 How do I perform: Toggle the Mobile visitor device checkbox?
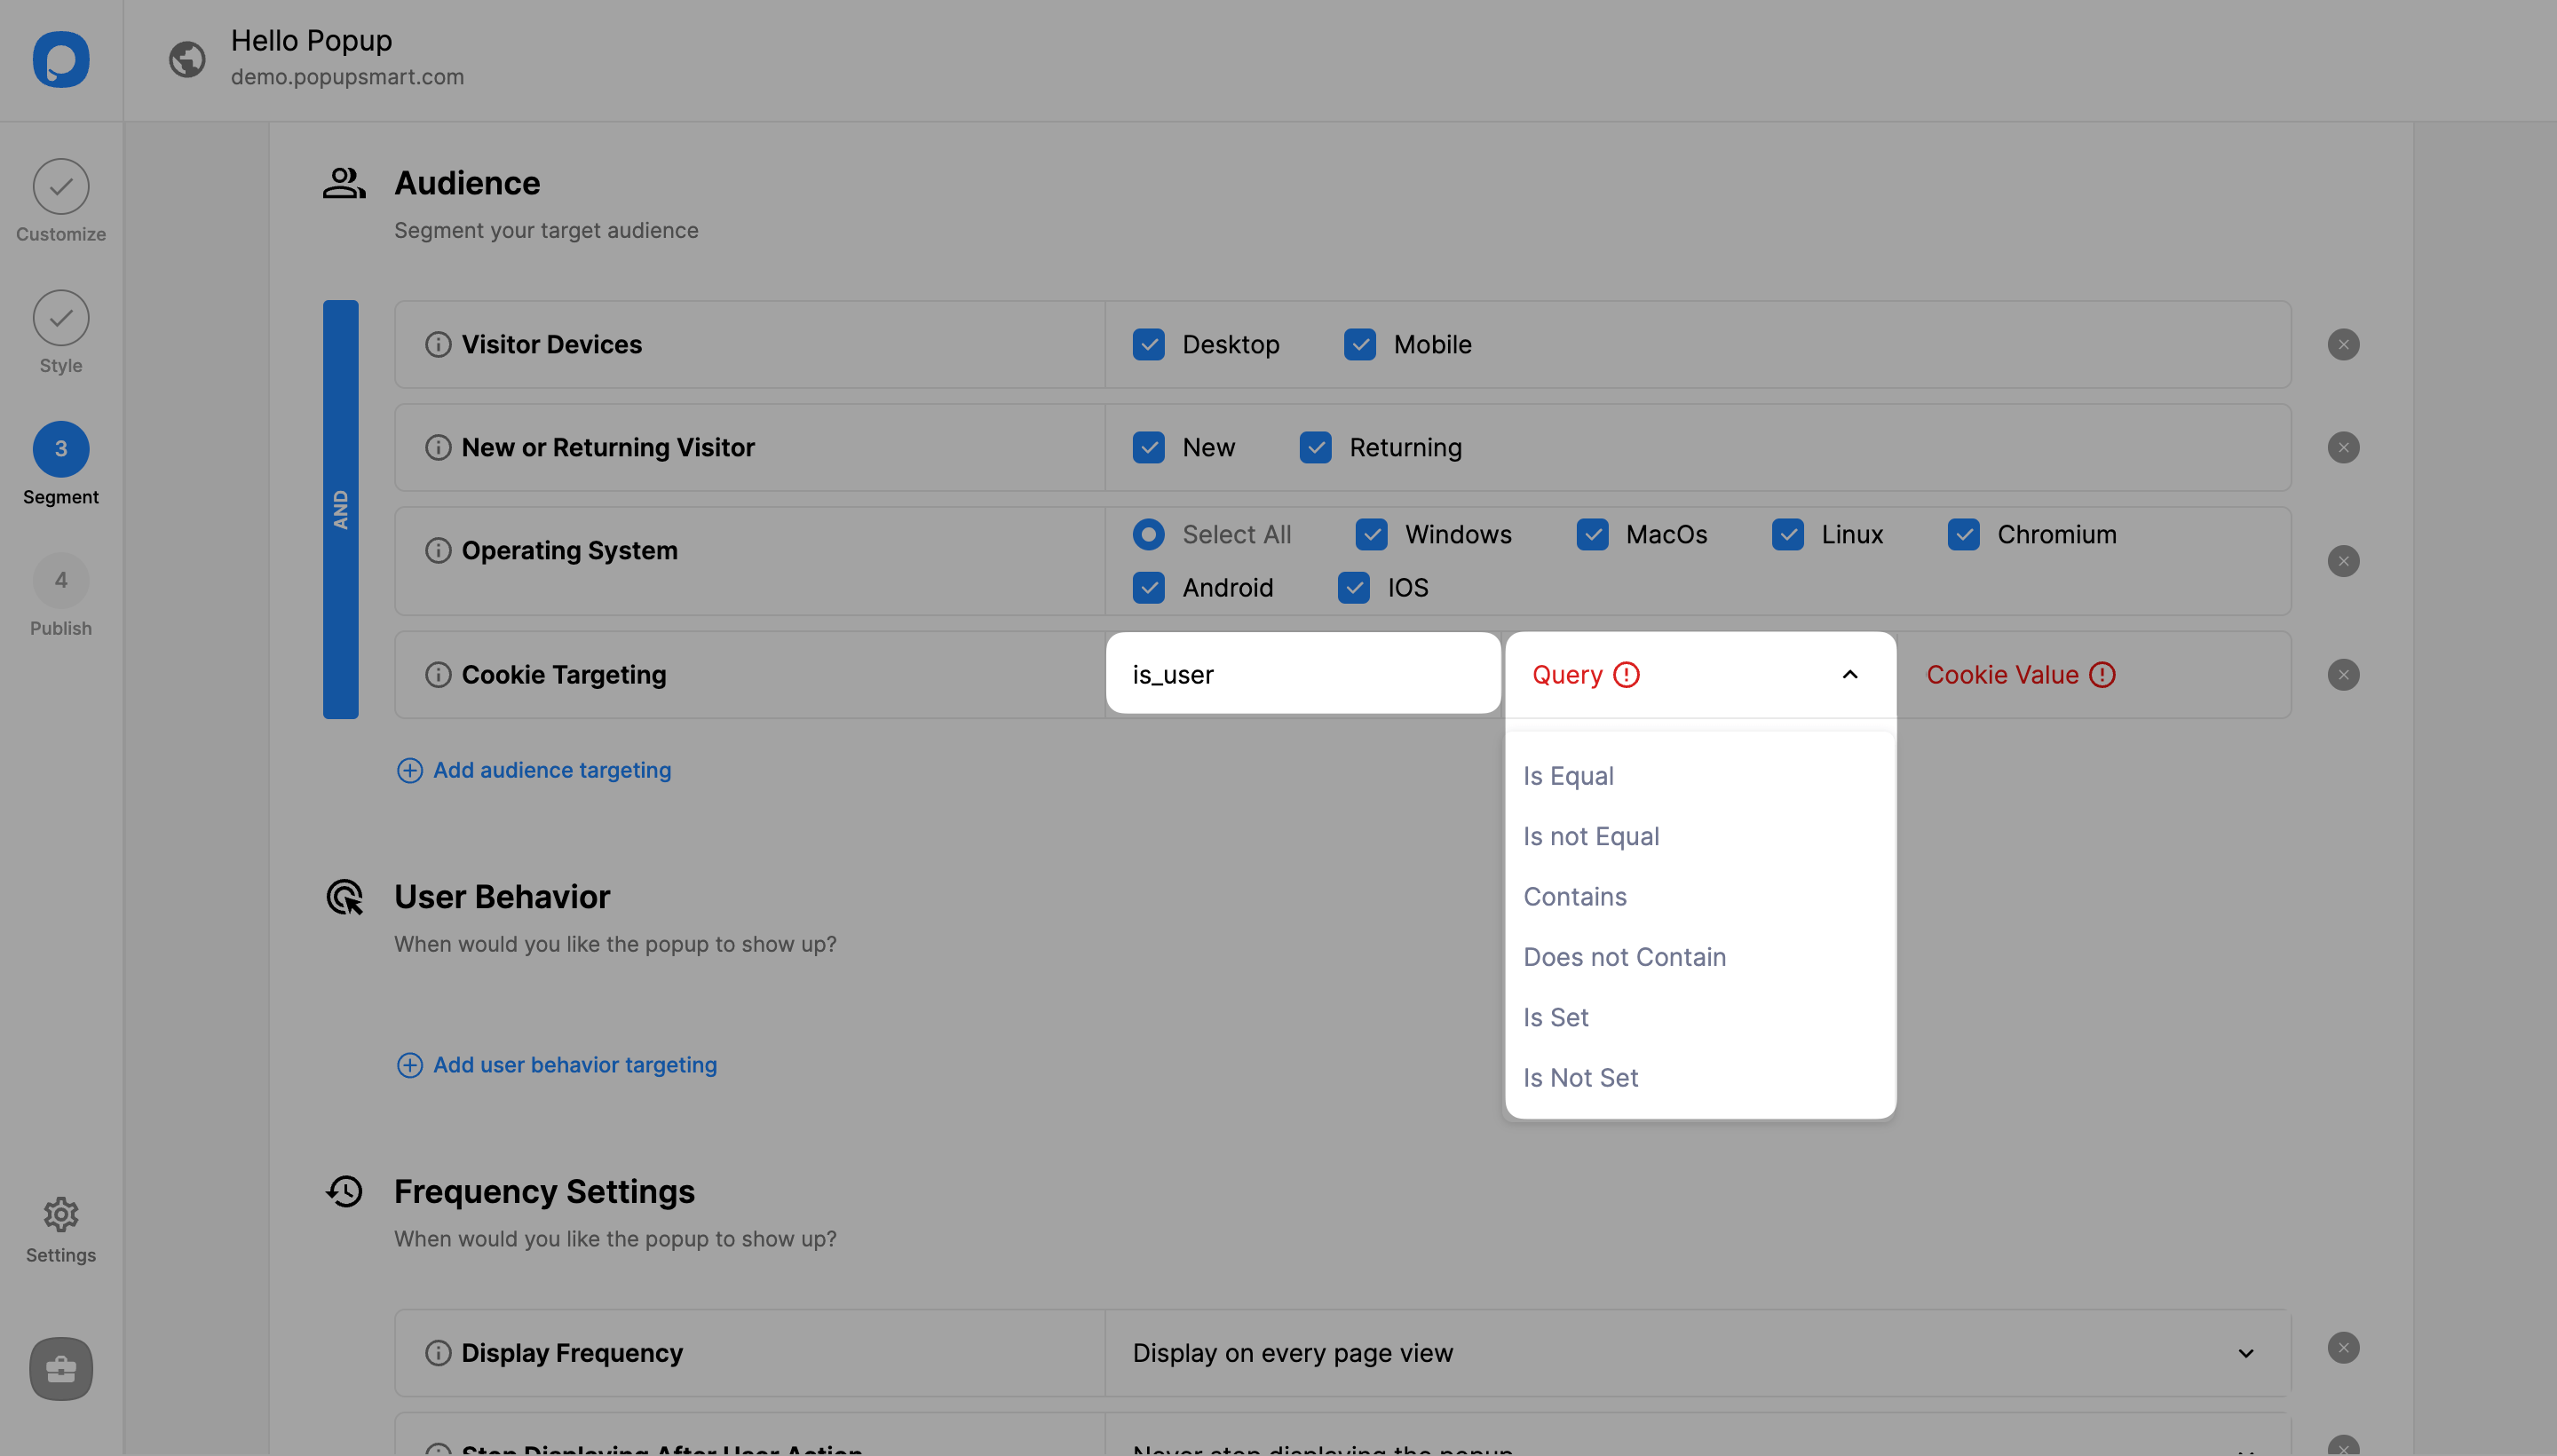coord(1361,344)
